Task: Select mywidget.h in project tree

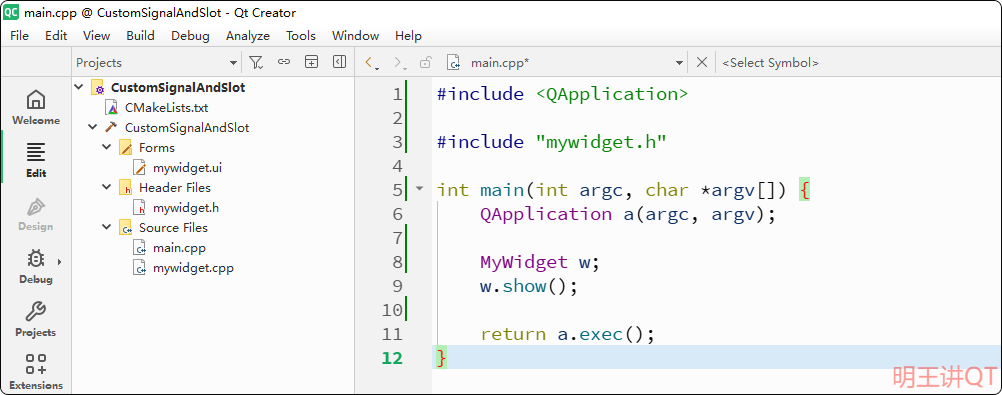Action: click(x=186, y=208)
